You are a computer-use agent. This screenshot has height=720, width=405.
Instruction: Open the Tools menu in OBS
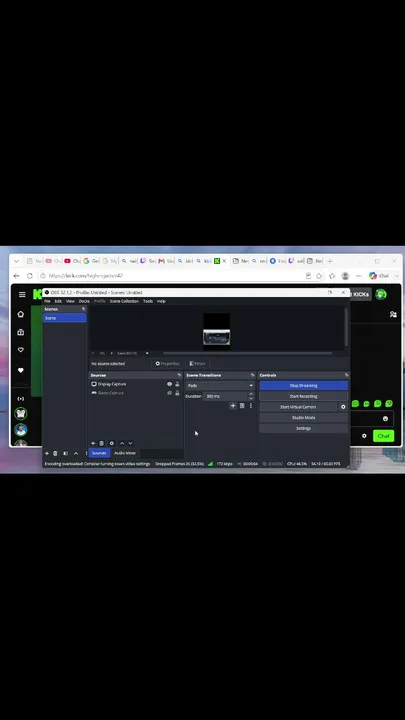pyautogui.click(x=148, y=301)
